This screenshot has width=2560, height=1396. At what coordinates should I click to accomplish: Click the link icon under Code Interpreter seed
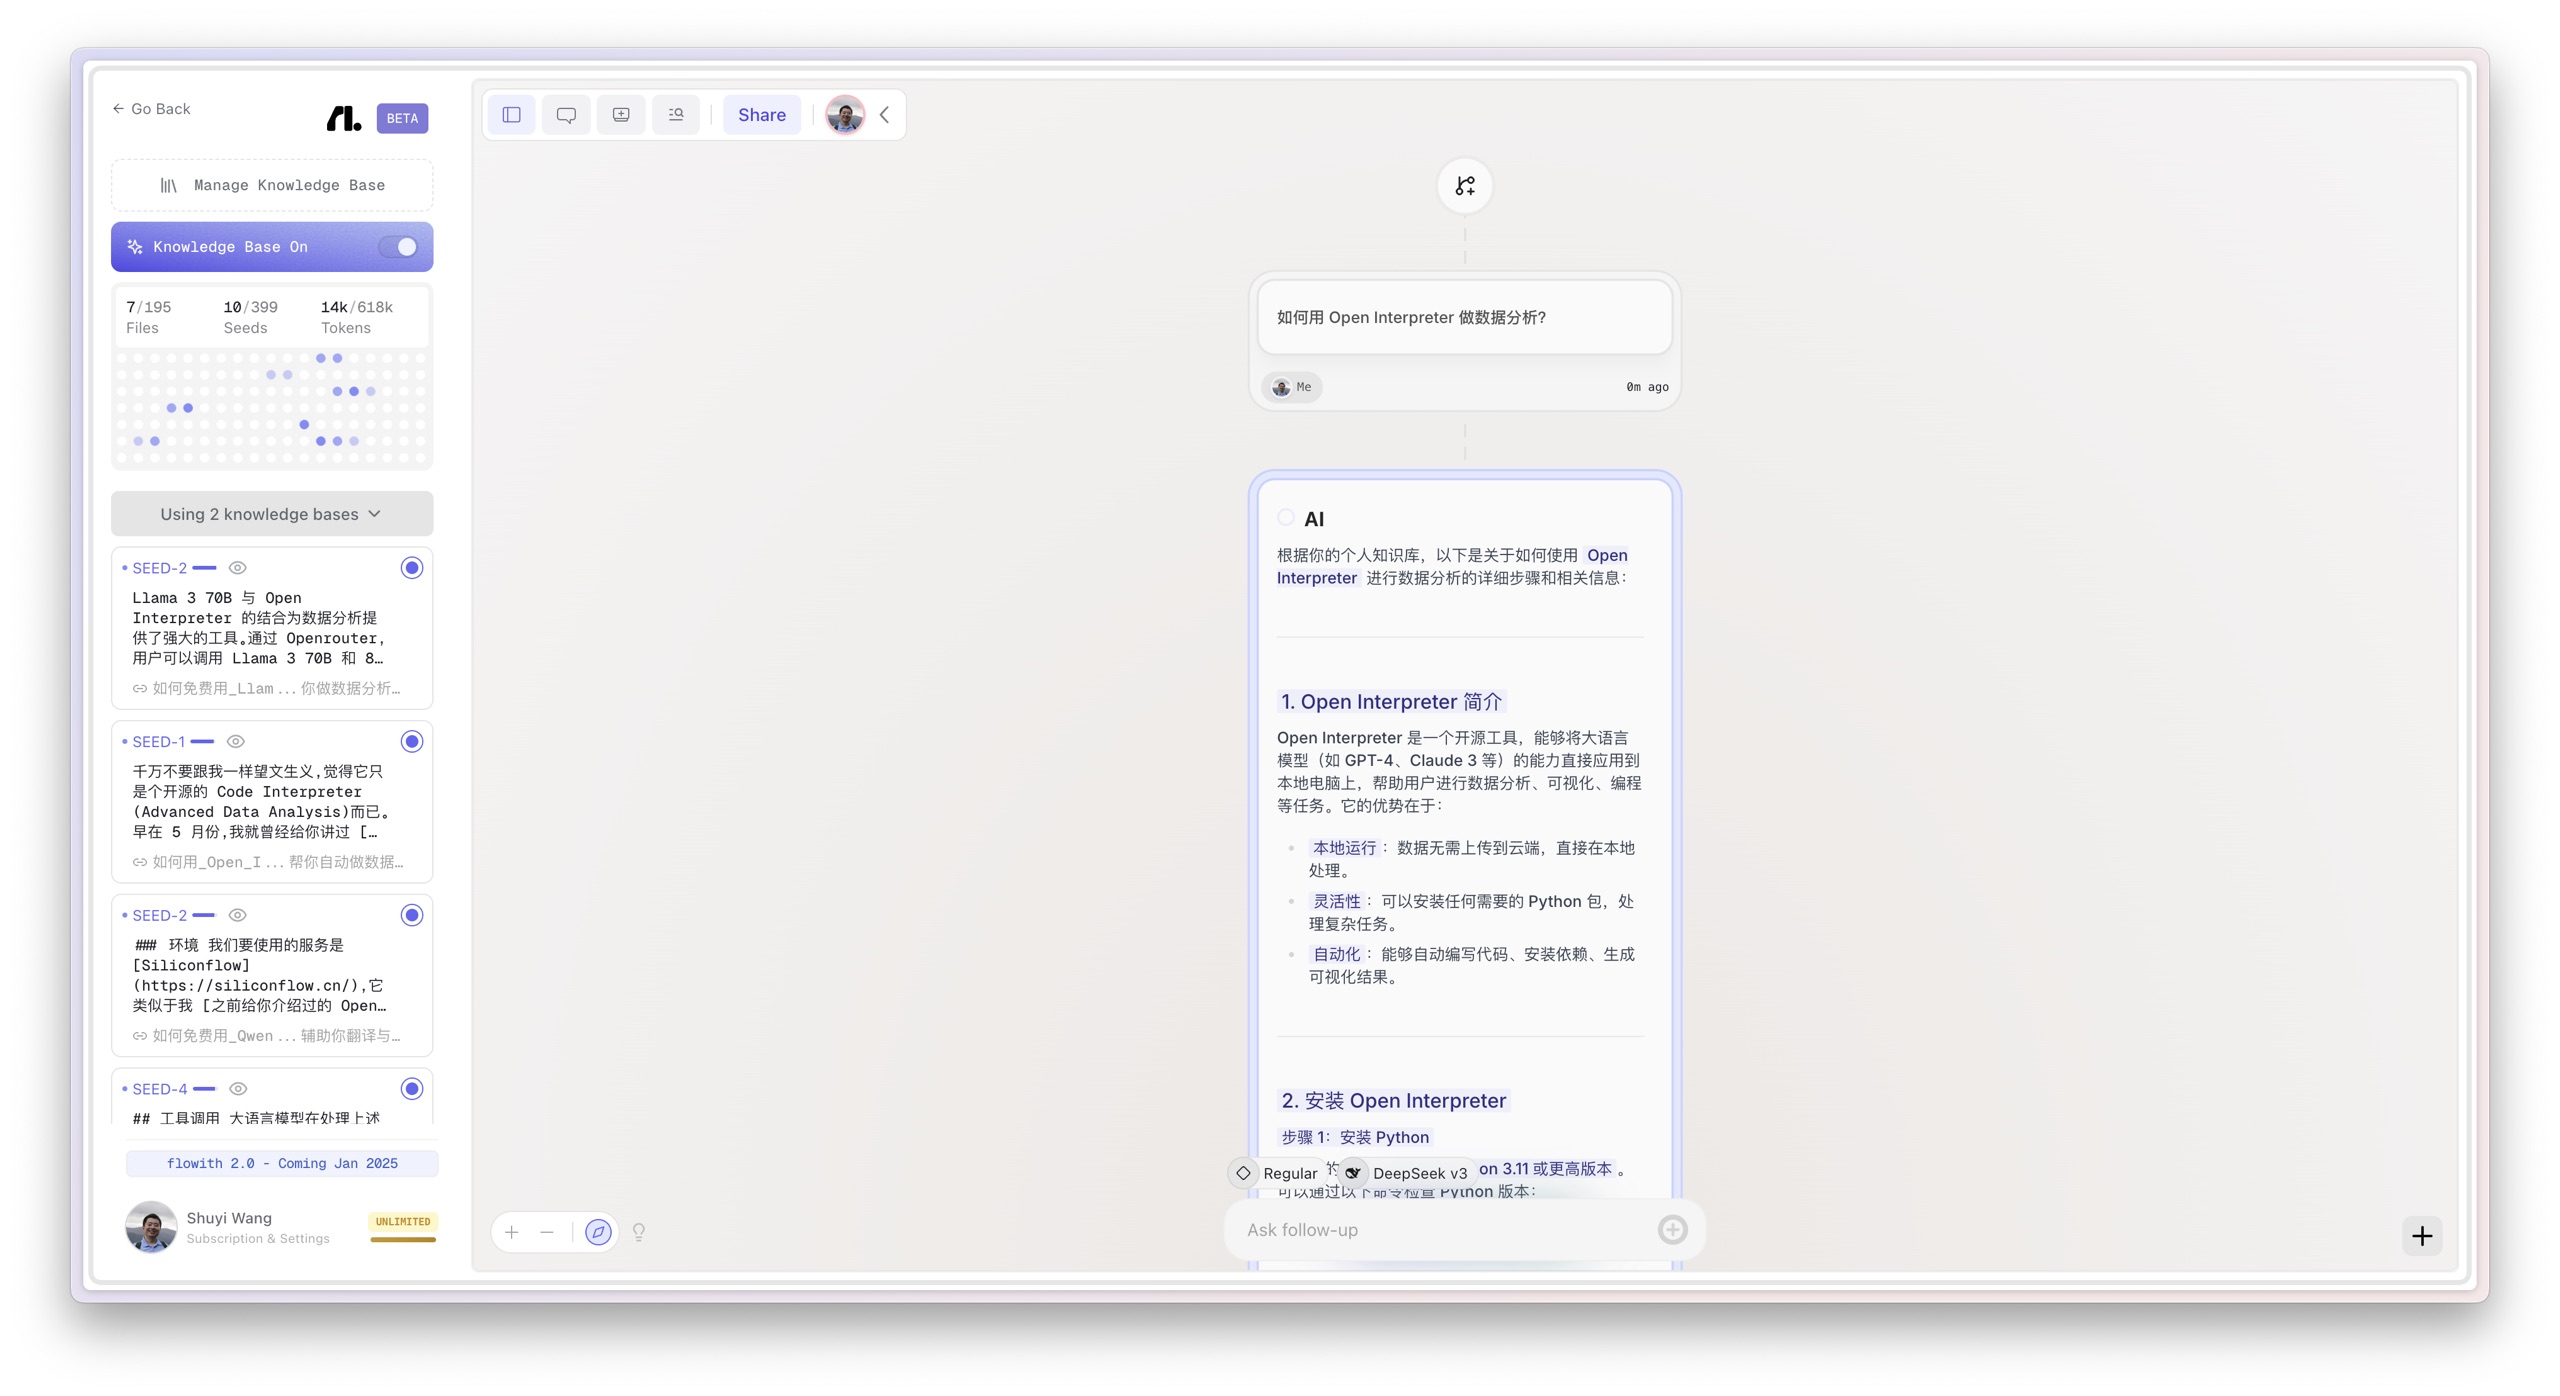[x=140, y=862]
